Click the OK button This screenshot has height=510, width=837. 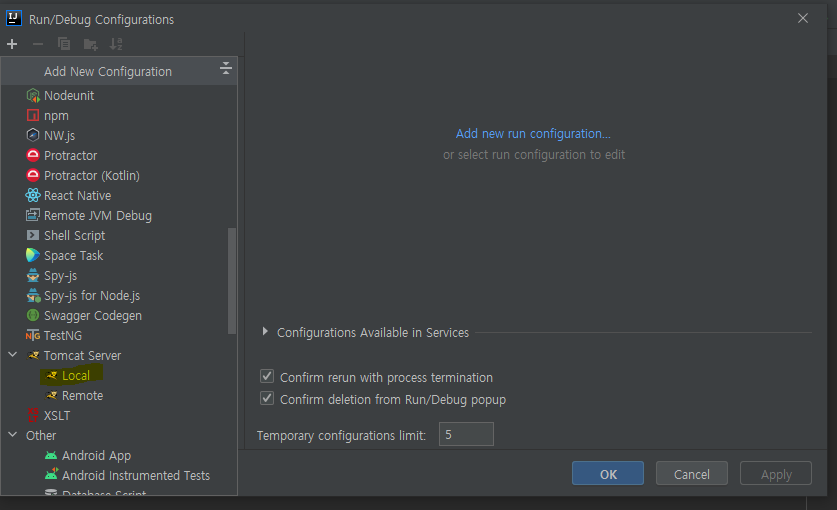607,474
